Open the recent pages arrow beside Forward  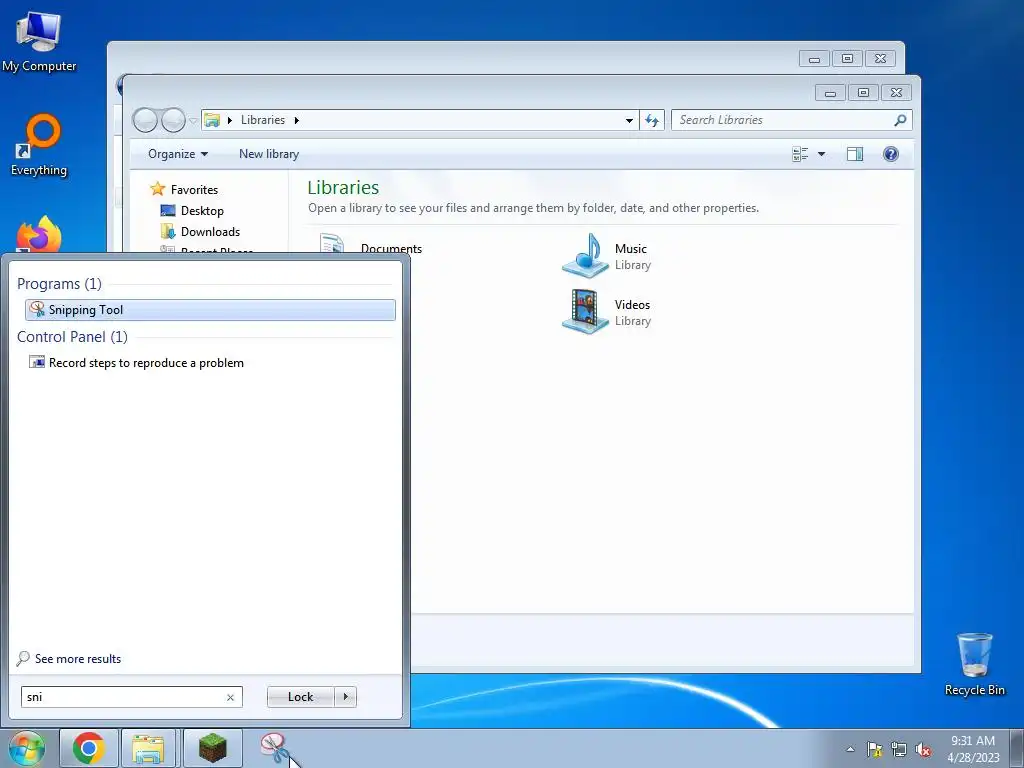(193, 121)
